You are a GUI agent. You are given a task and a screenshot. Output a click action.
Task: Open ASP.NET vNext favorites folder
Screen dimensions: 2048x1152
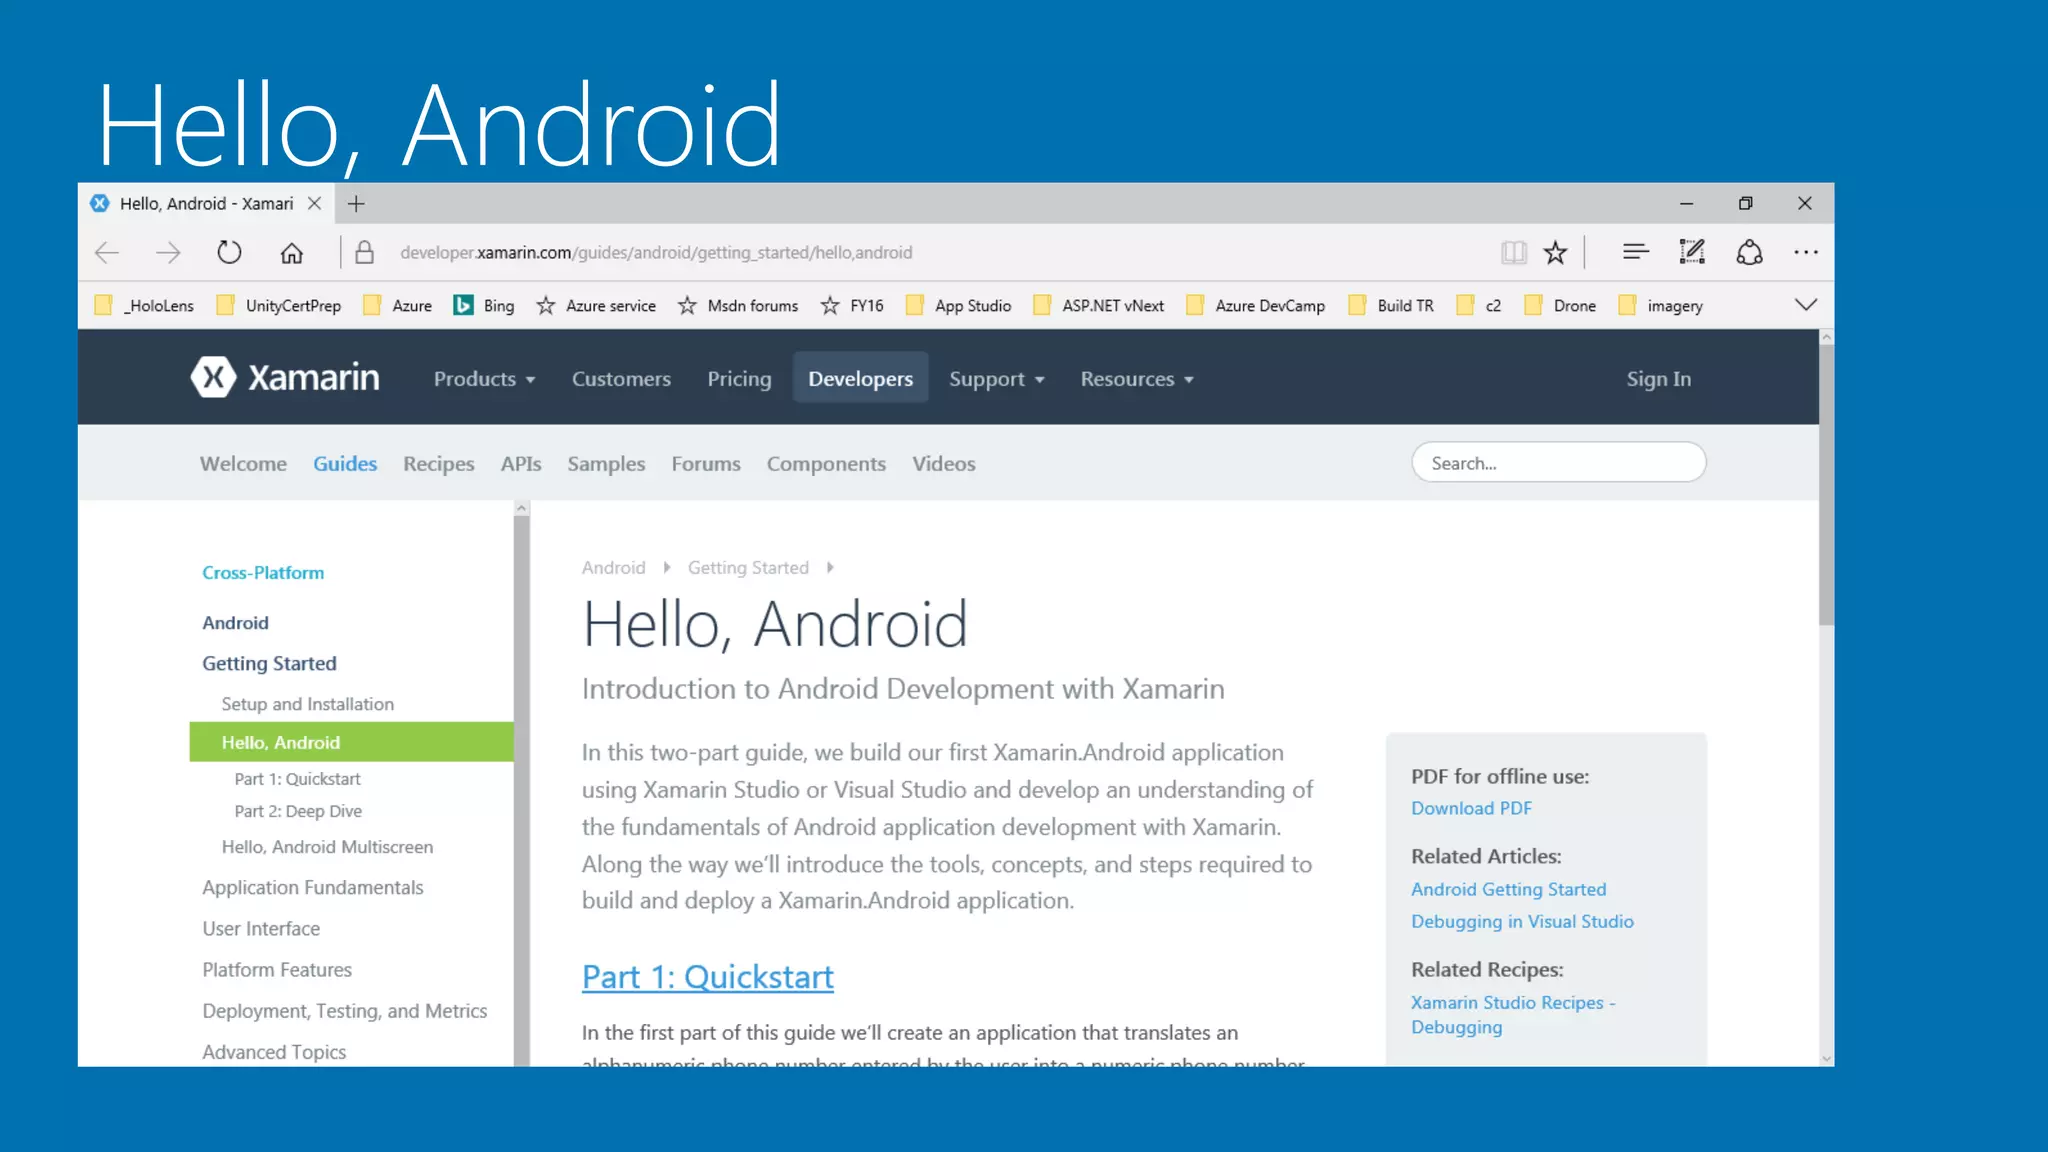(x=1098, y=306)
